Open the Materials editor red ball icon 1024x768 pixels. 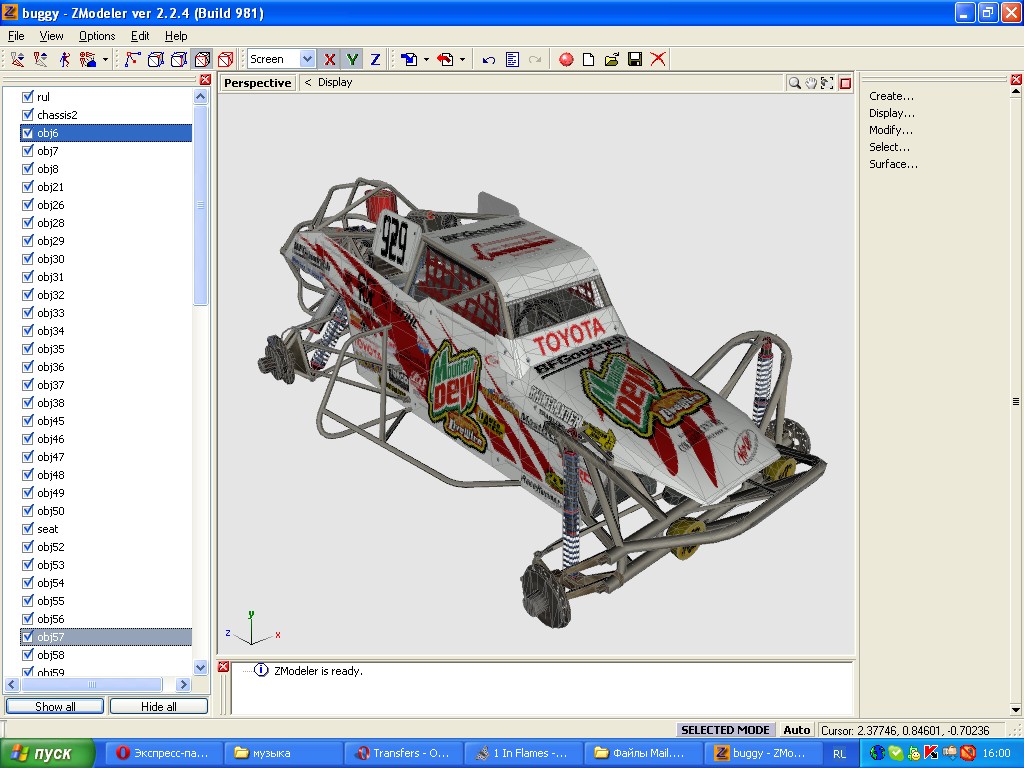tap(566, 59)
